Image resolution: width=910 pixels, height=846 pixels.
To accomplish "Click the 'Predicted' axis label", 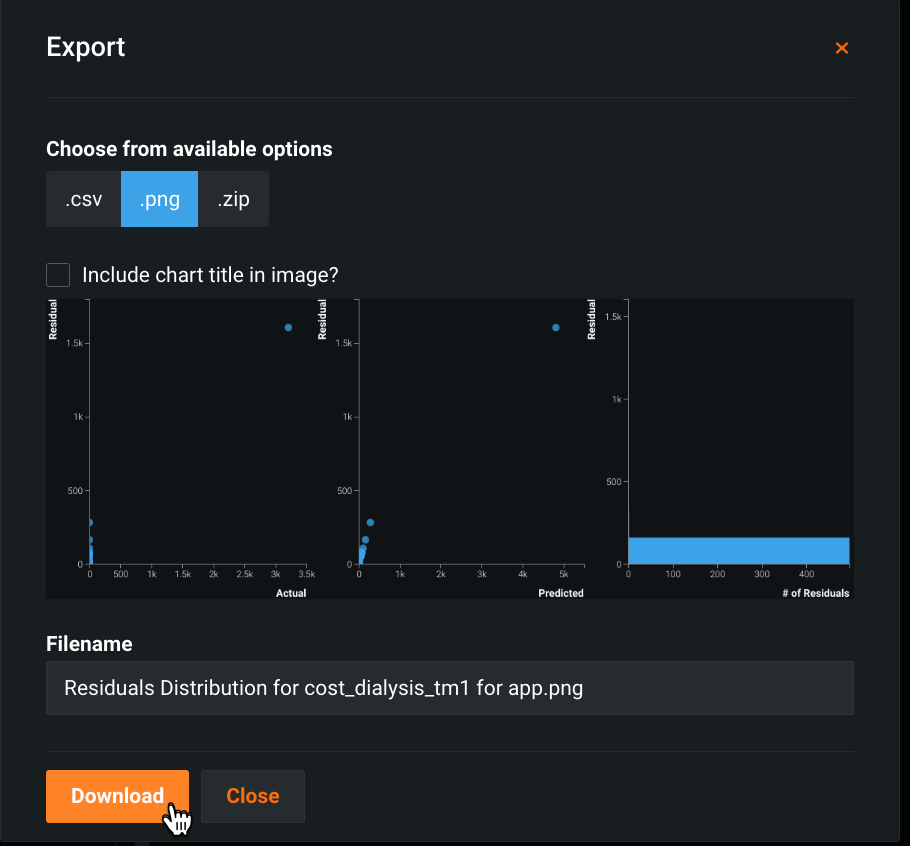I will (559, 593).
